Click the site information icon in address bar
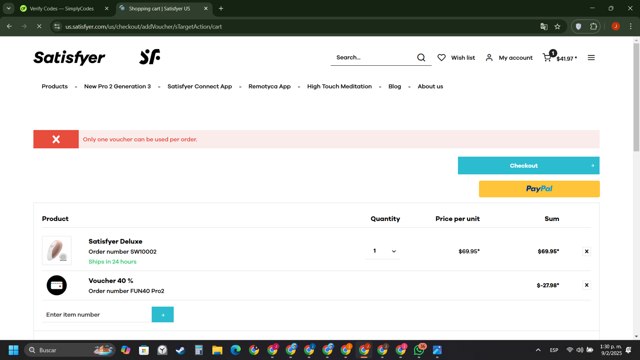The width and height of the screenshot is (640, 360). [57, 27]
